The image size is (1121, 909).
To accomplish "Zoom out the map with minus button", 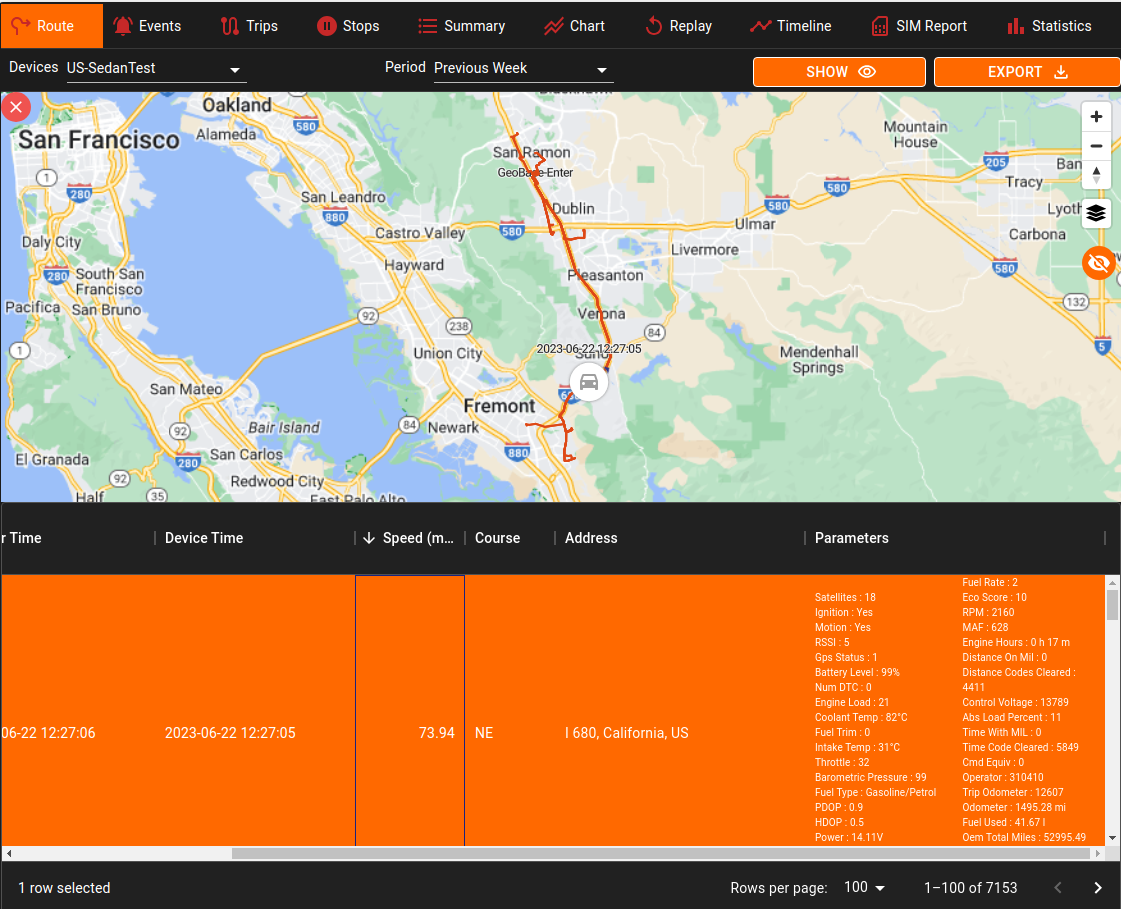I will [x=1096, y=146].
